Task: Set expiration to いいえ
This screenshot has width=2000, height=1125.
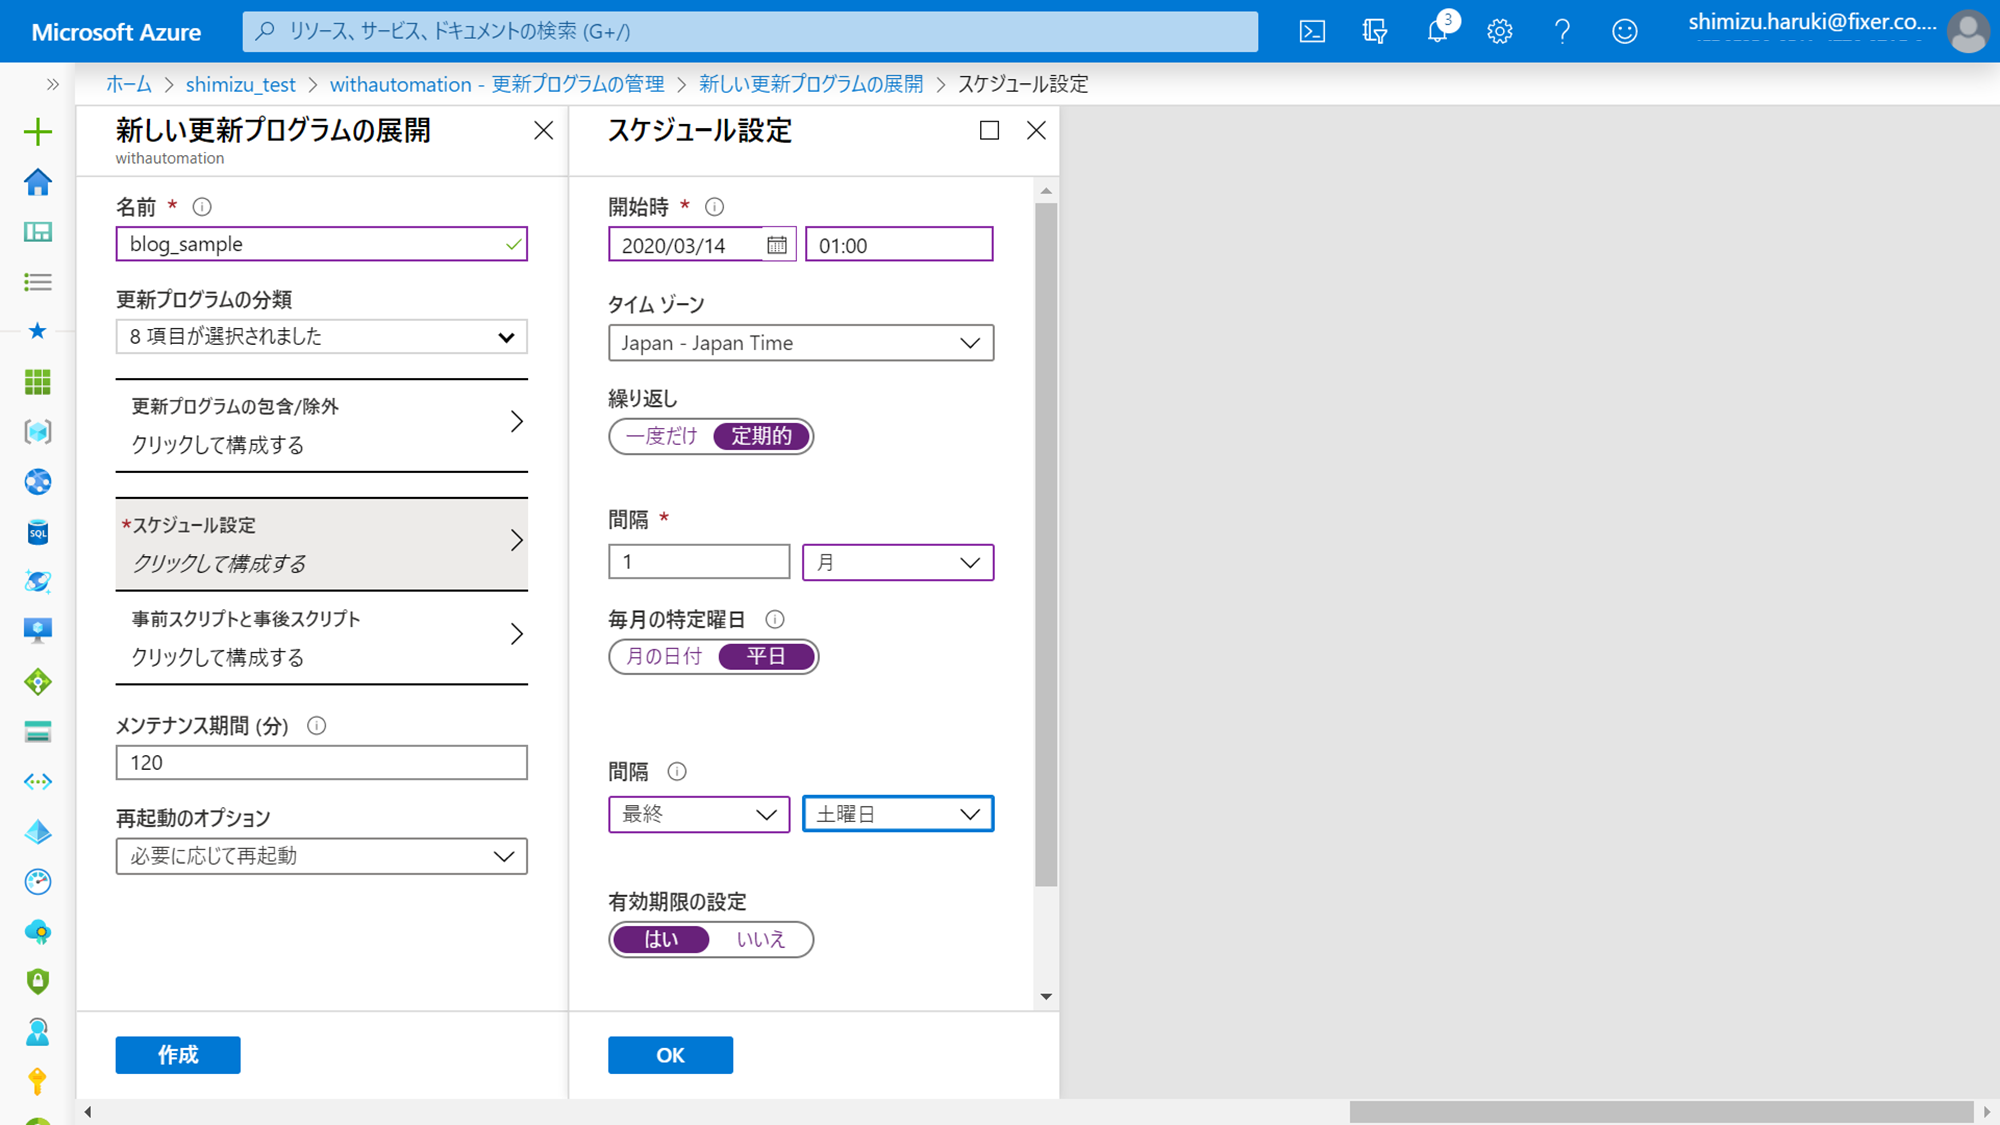Action: click(x=760, y=939)
